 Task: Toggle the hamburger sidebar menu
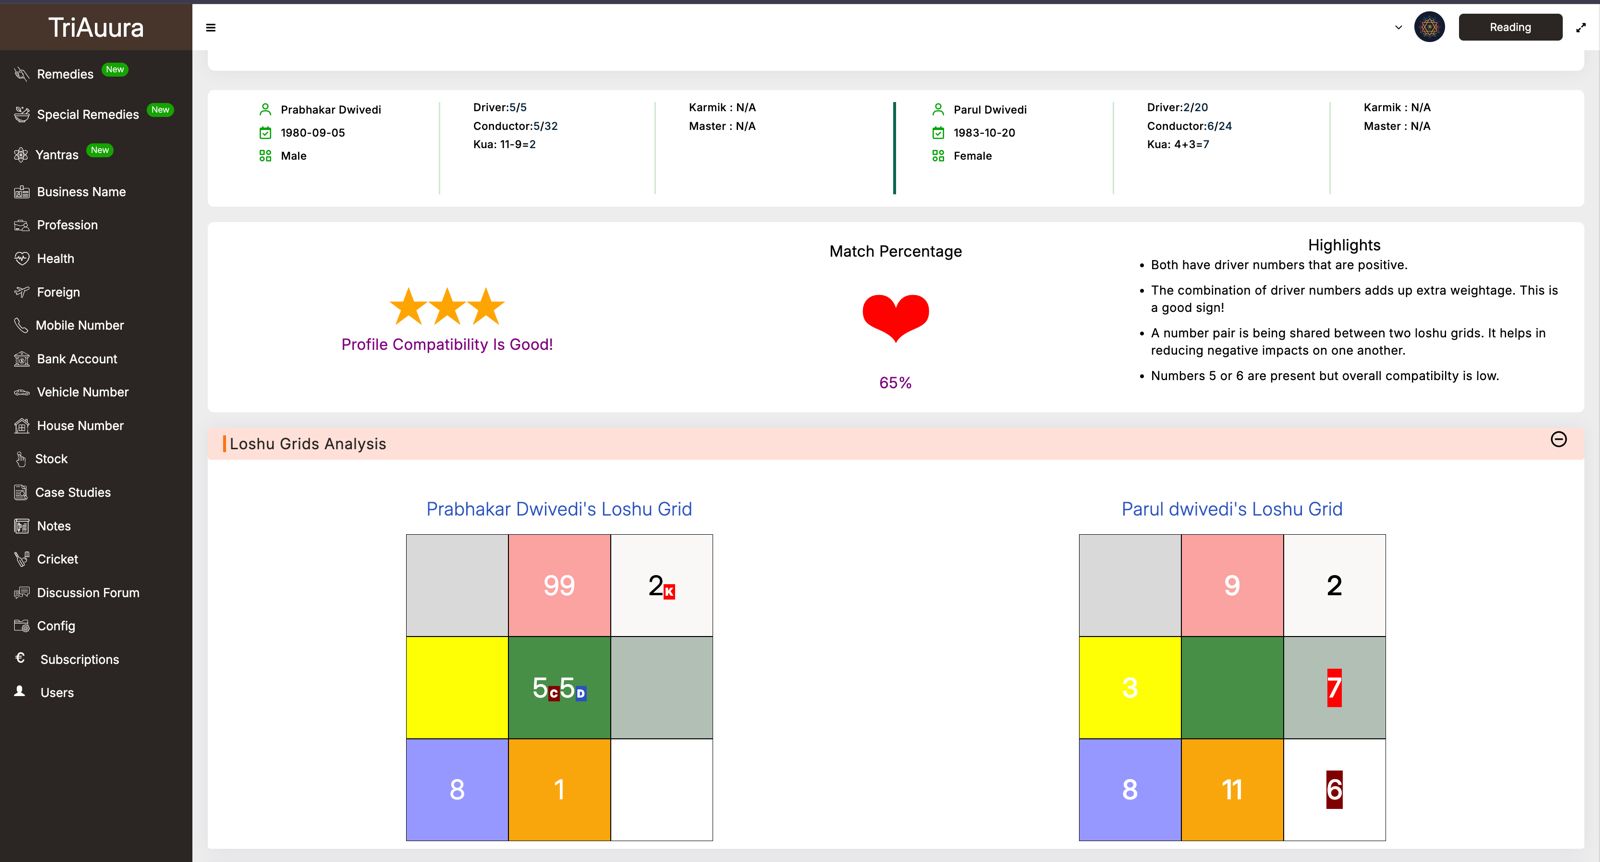pyautogui.click(x=210, y=28)
